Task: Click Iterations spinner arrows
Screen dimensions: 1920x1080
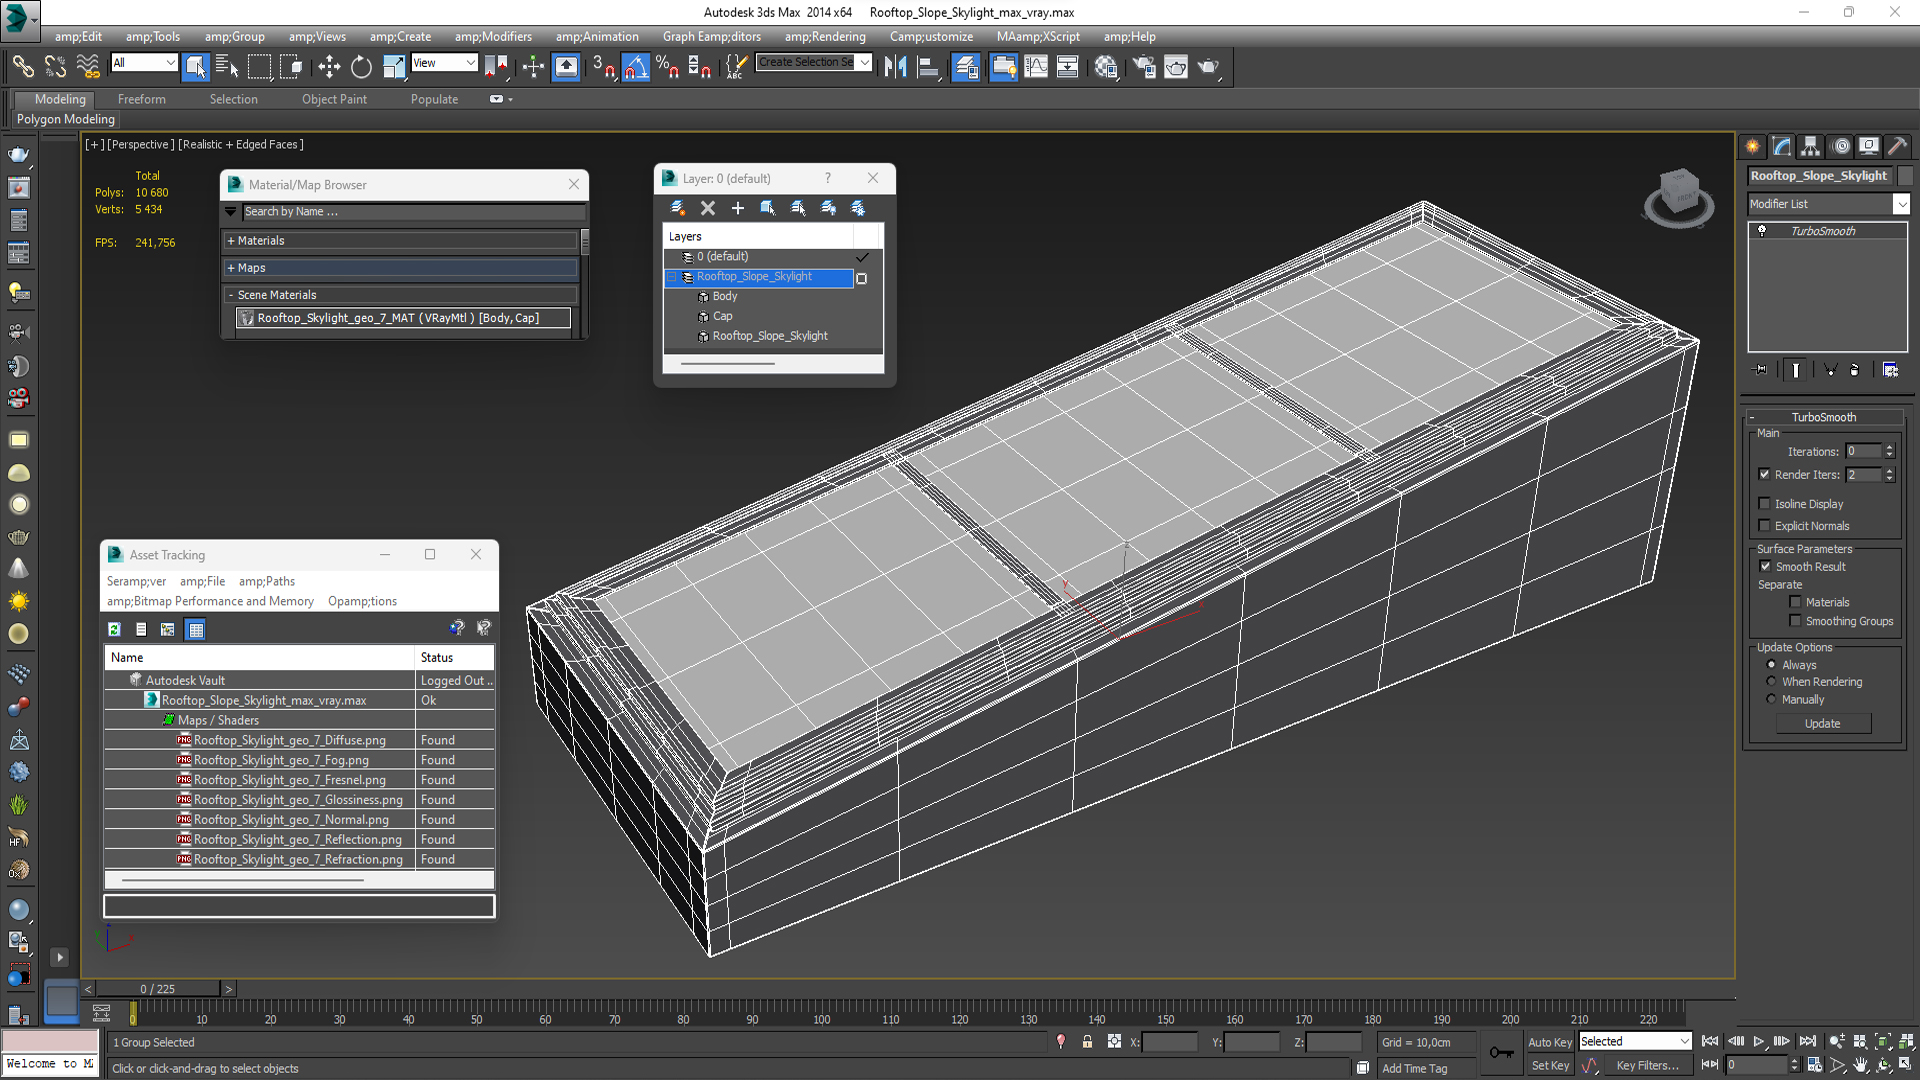Action: pyautogui.click(x=1889, y=452)
